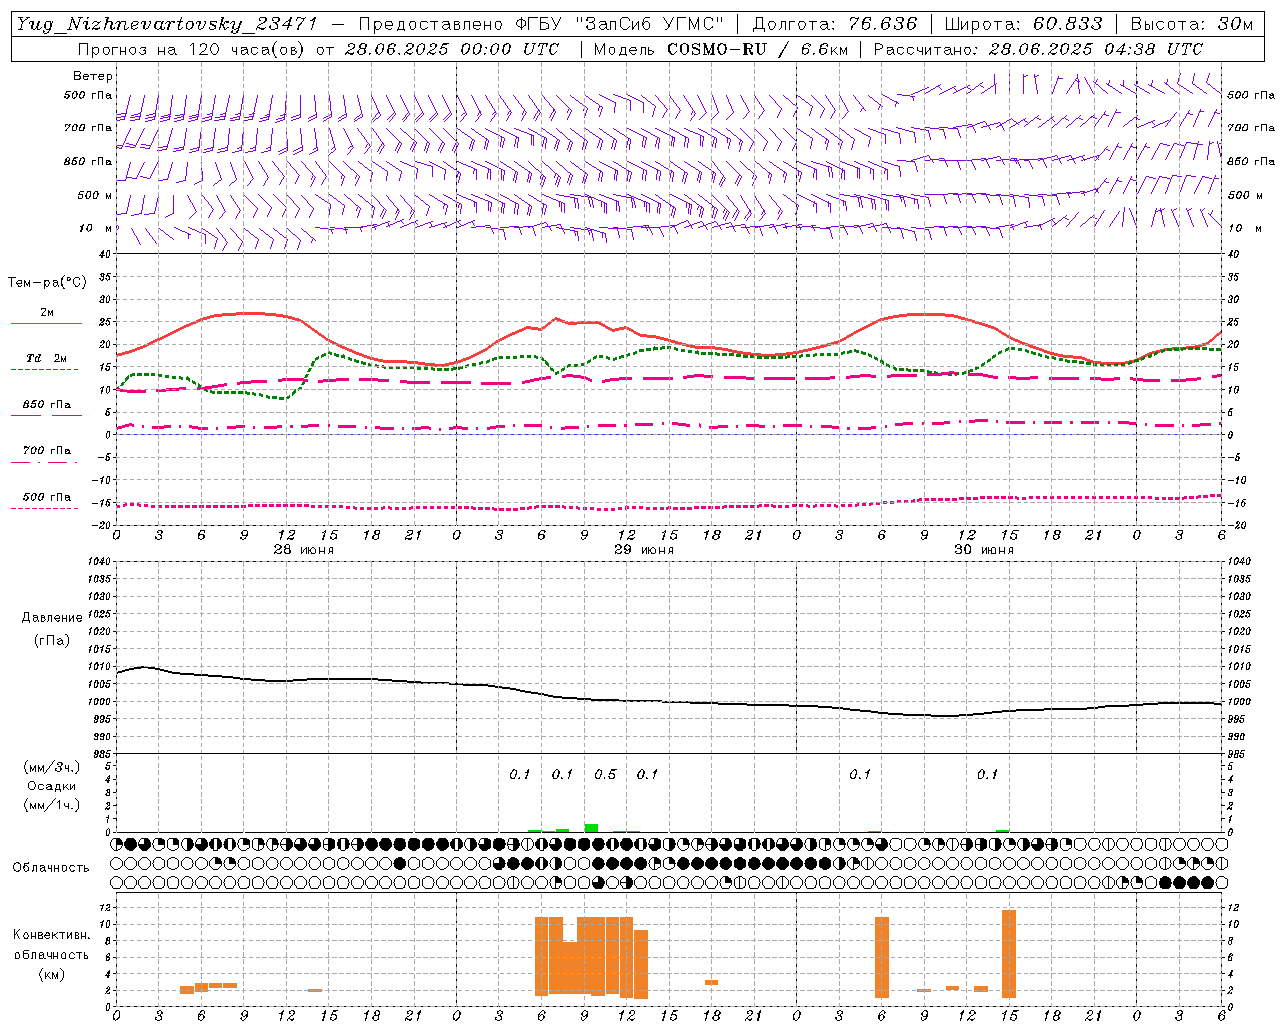Image resolution: width=1280 pixels, height=1024 pixels.
Task: Select the 500 гПа temperature legend entry
Action: pyautogui.click(x=46, y=501)
